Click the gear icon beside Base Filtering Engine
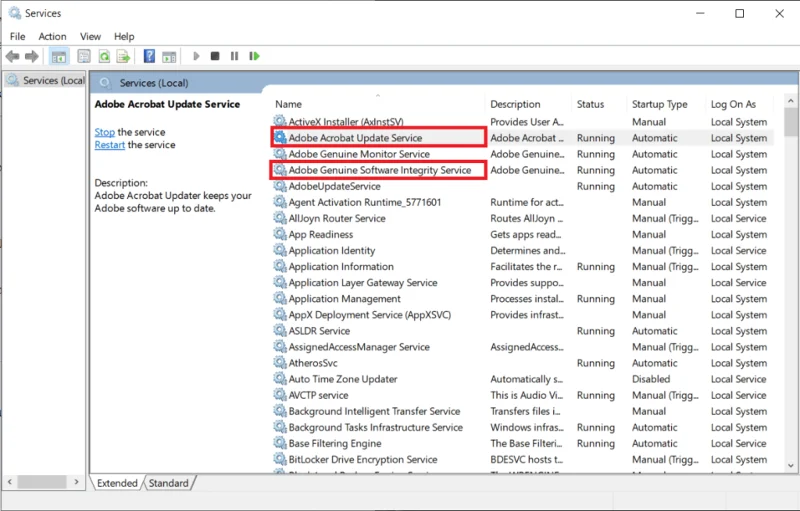 pos(280,442)
